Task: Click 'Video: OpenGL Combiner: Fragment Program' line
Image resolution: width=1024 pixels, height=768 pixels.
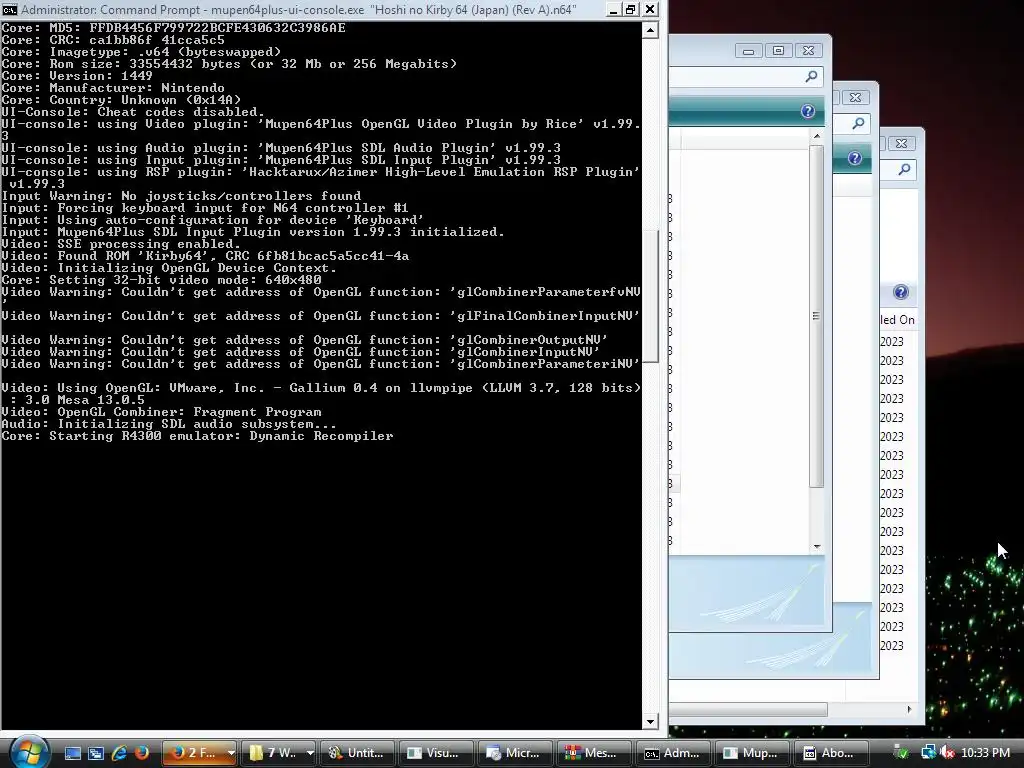Action: (161, 412)
